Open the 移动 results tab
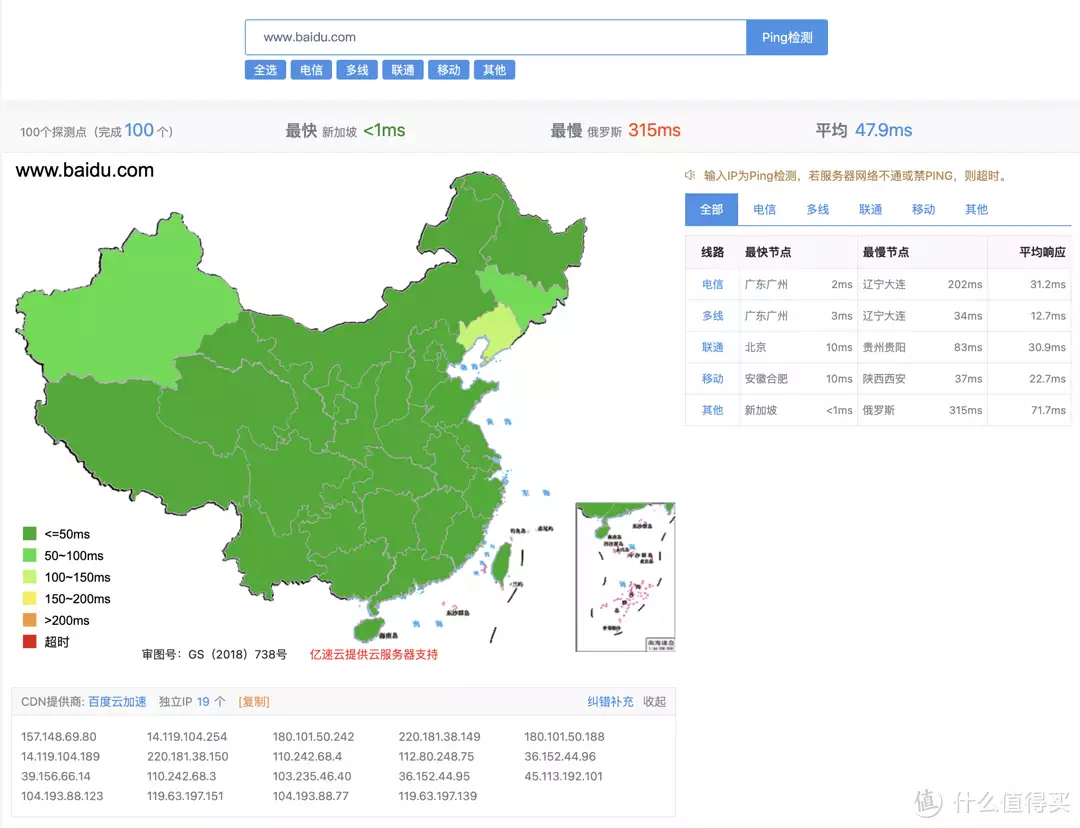1080x828 pixels. [x=923, y=209]
